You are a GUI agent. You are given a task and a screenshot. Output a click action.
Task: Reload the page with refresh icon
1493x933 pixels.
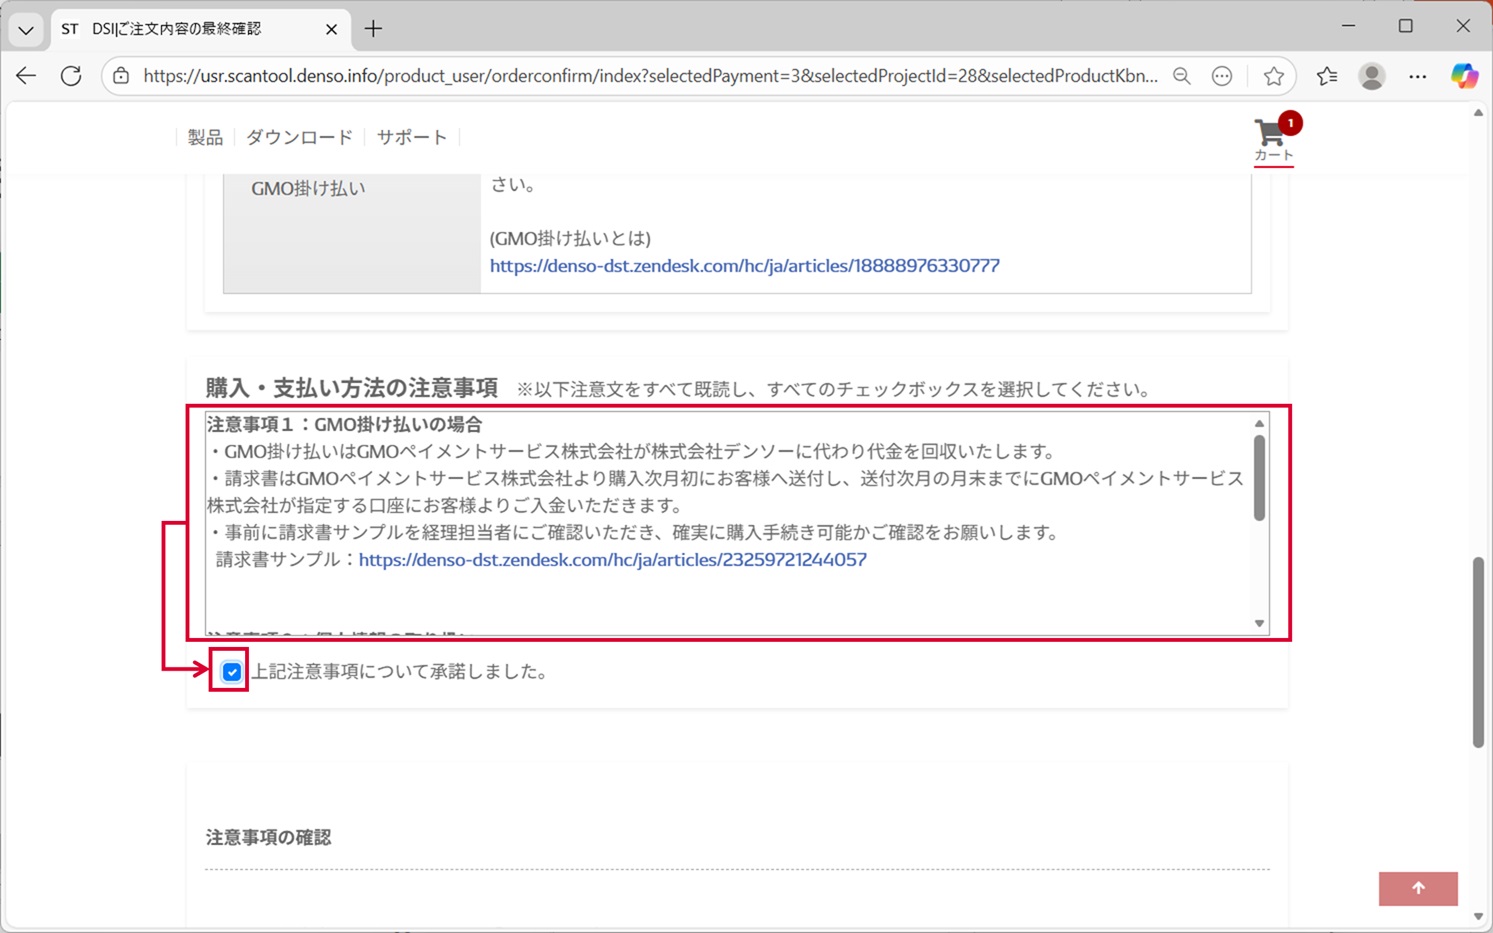tap(71, 76)
